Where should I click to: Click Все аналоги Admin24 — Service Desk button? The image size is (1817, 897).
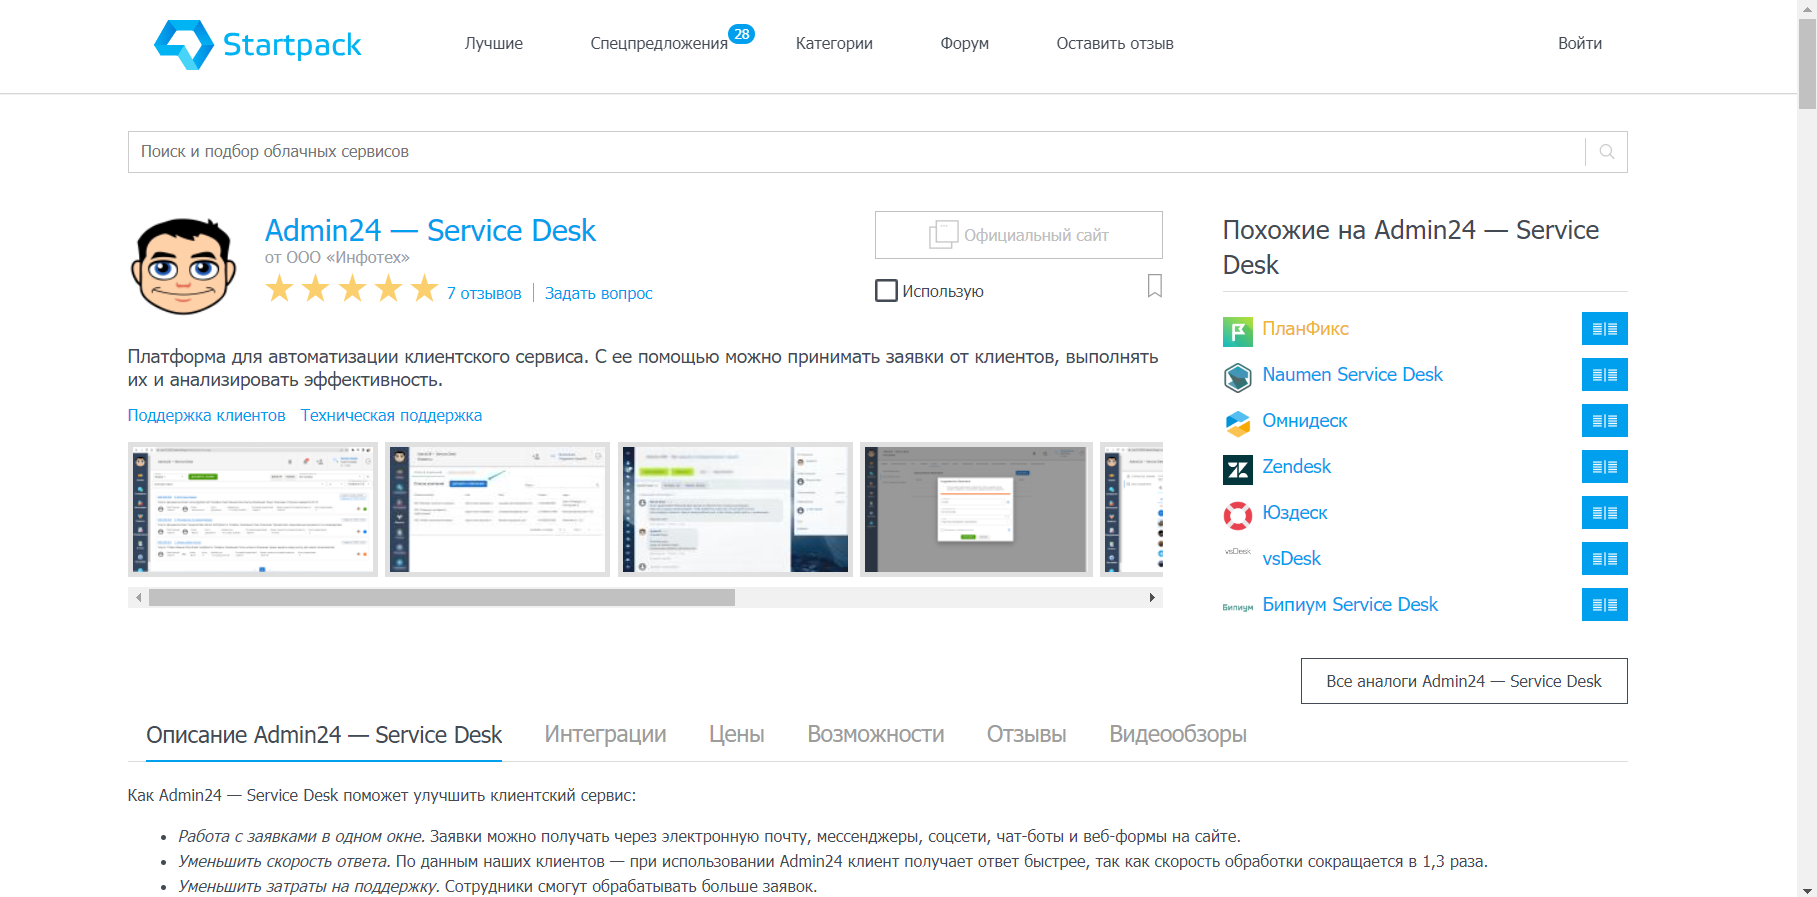pos(1464,681)
